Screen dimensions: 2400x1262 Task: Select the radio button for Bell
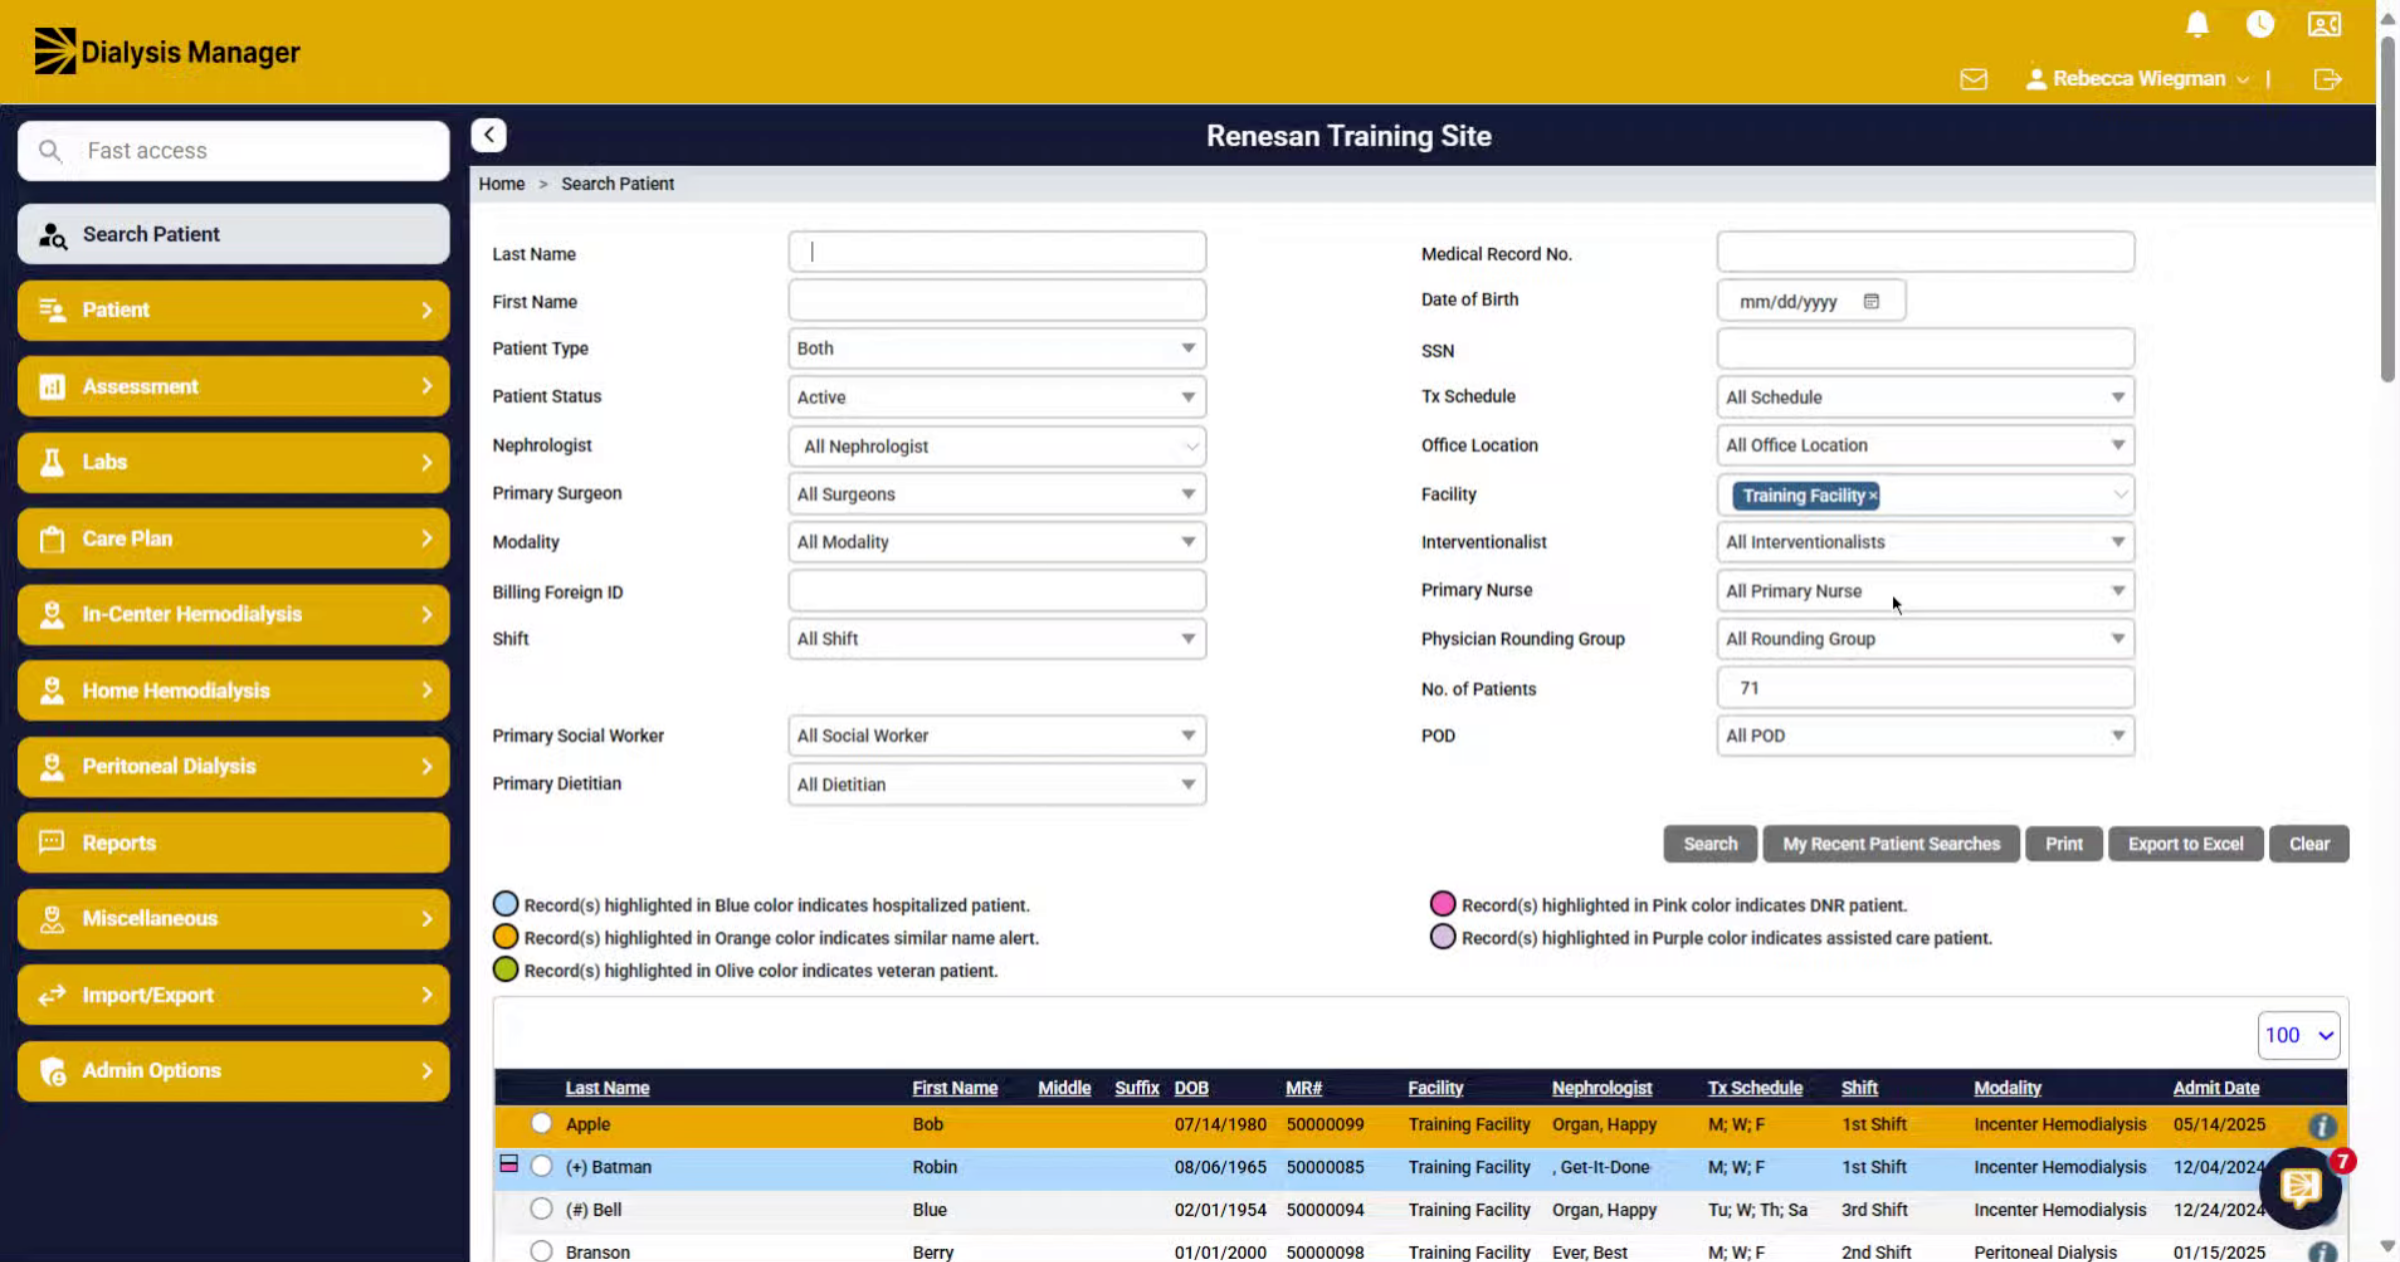(x=541, y=1209)
